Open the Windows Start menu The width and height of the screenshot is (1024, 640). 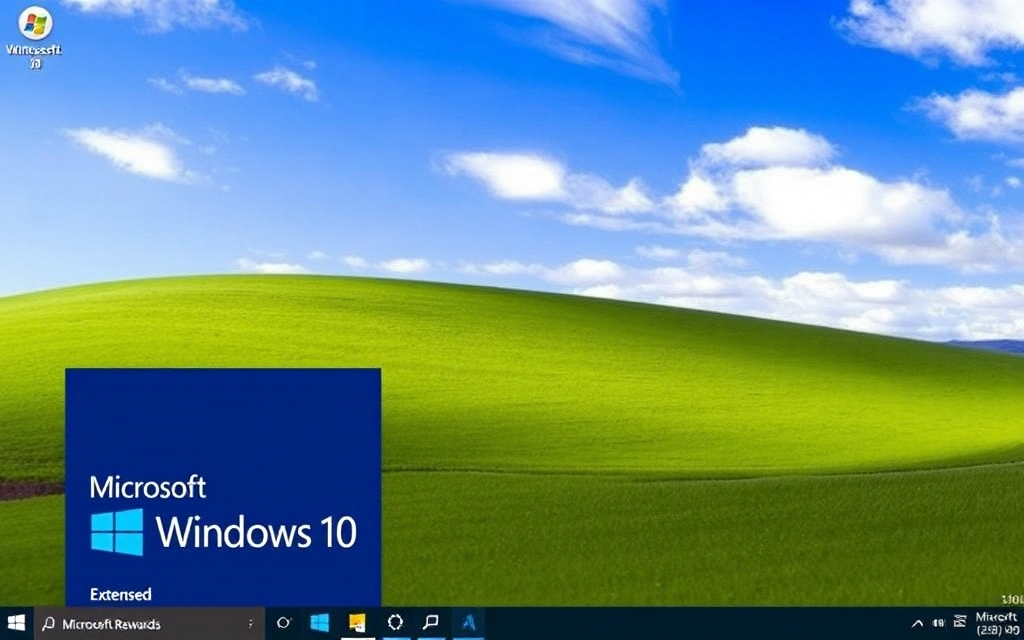(16, 623)
